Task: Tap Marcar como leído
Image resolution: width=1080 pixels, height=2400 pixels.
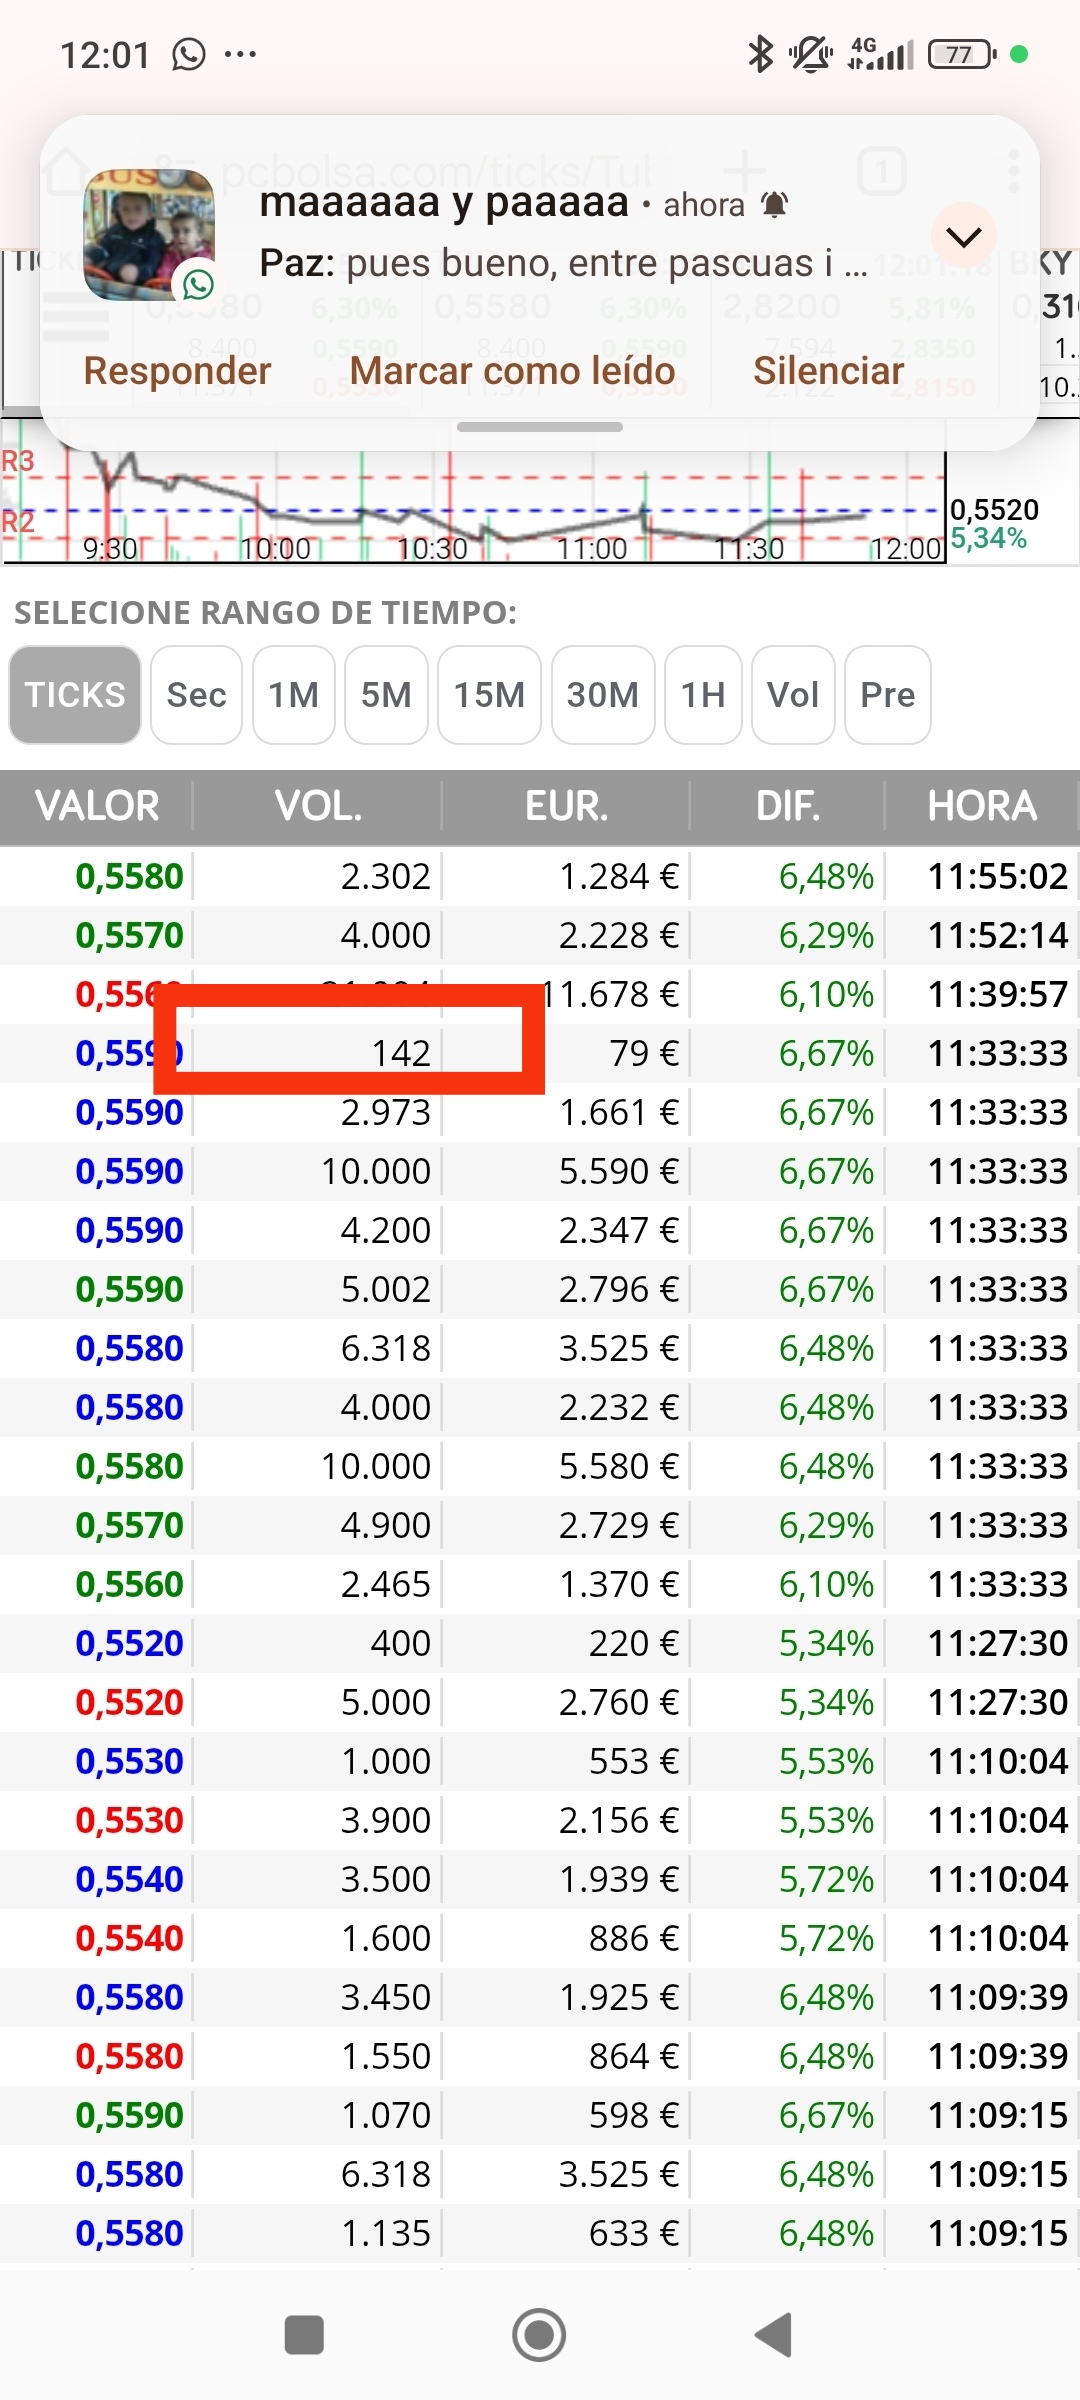Action: tap(512, 371)
